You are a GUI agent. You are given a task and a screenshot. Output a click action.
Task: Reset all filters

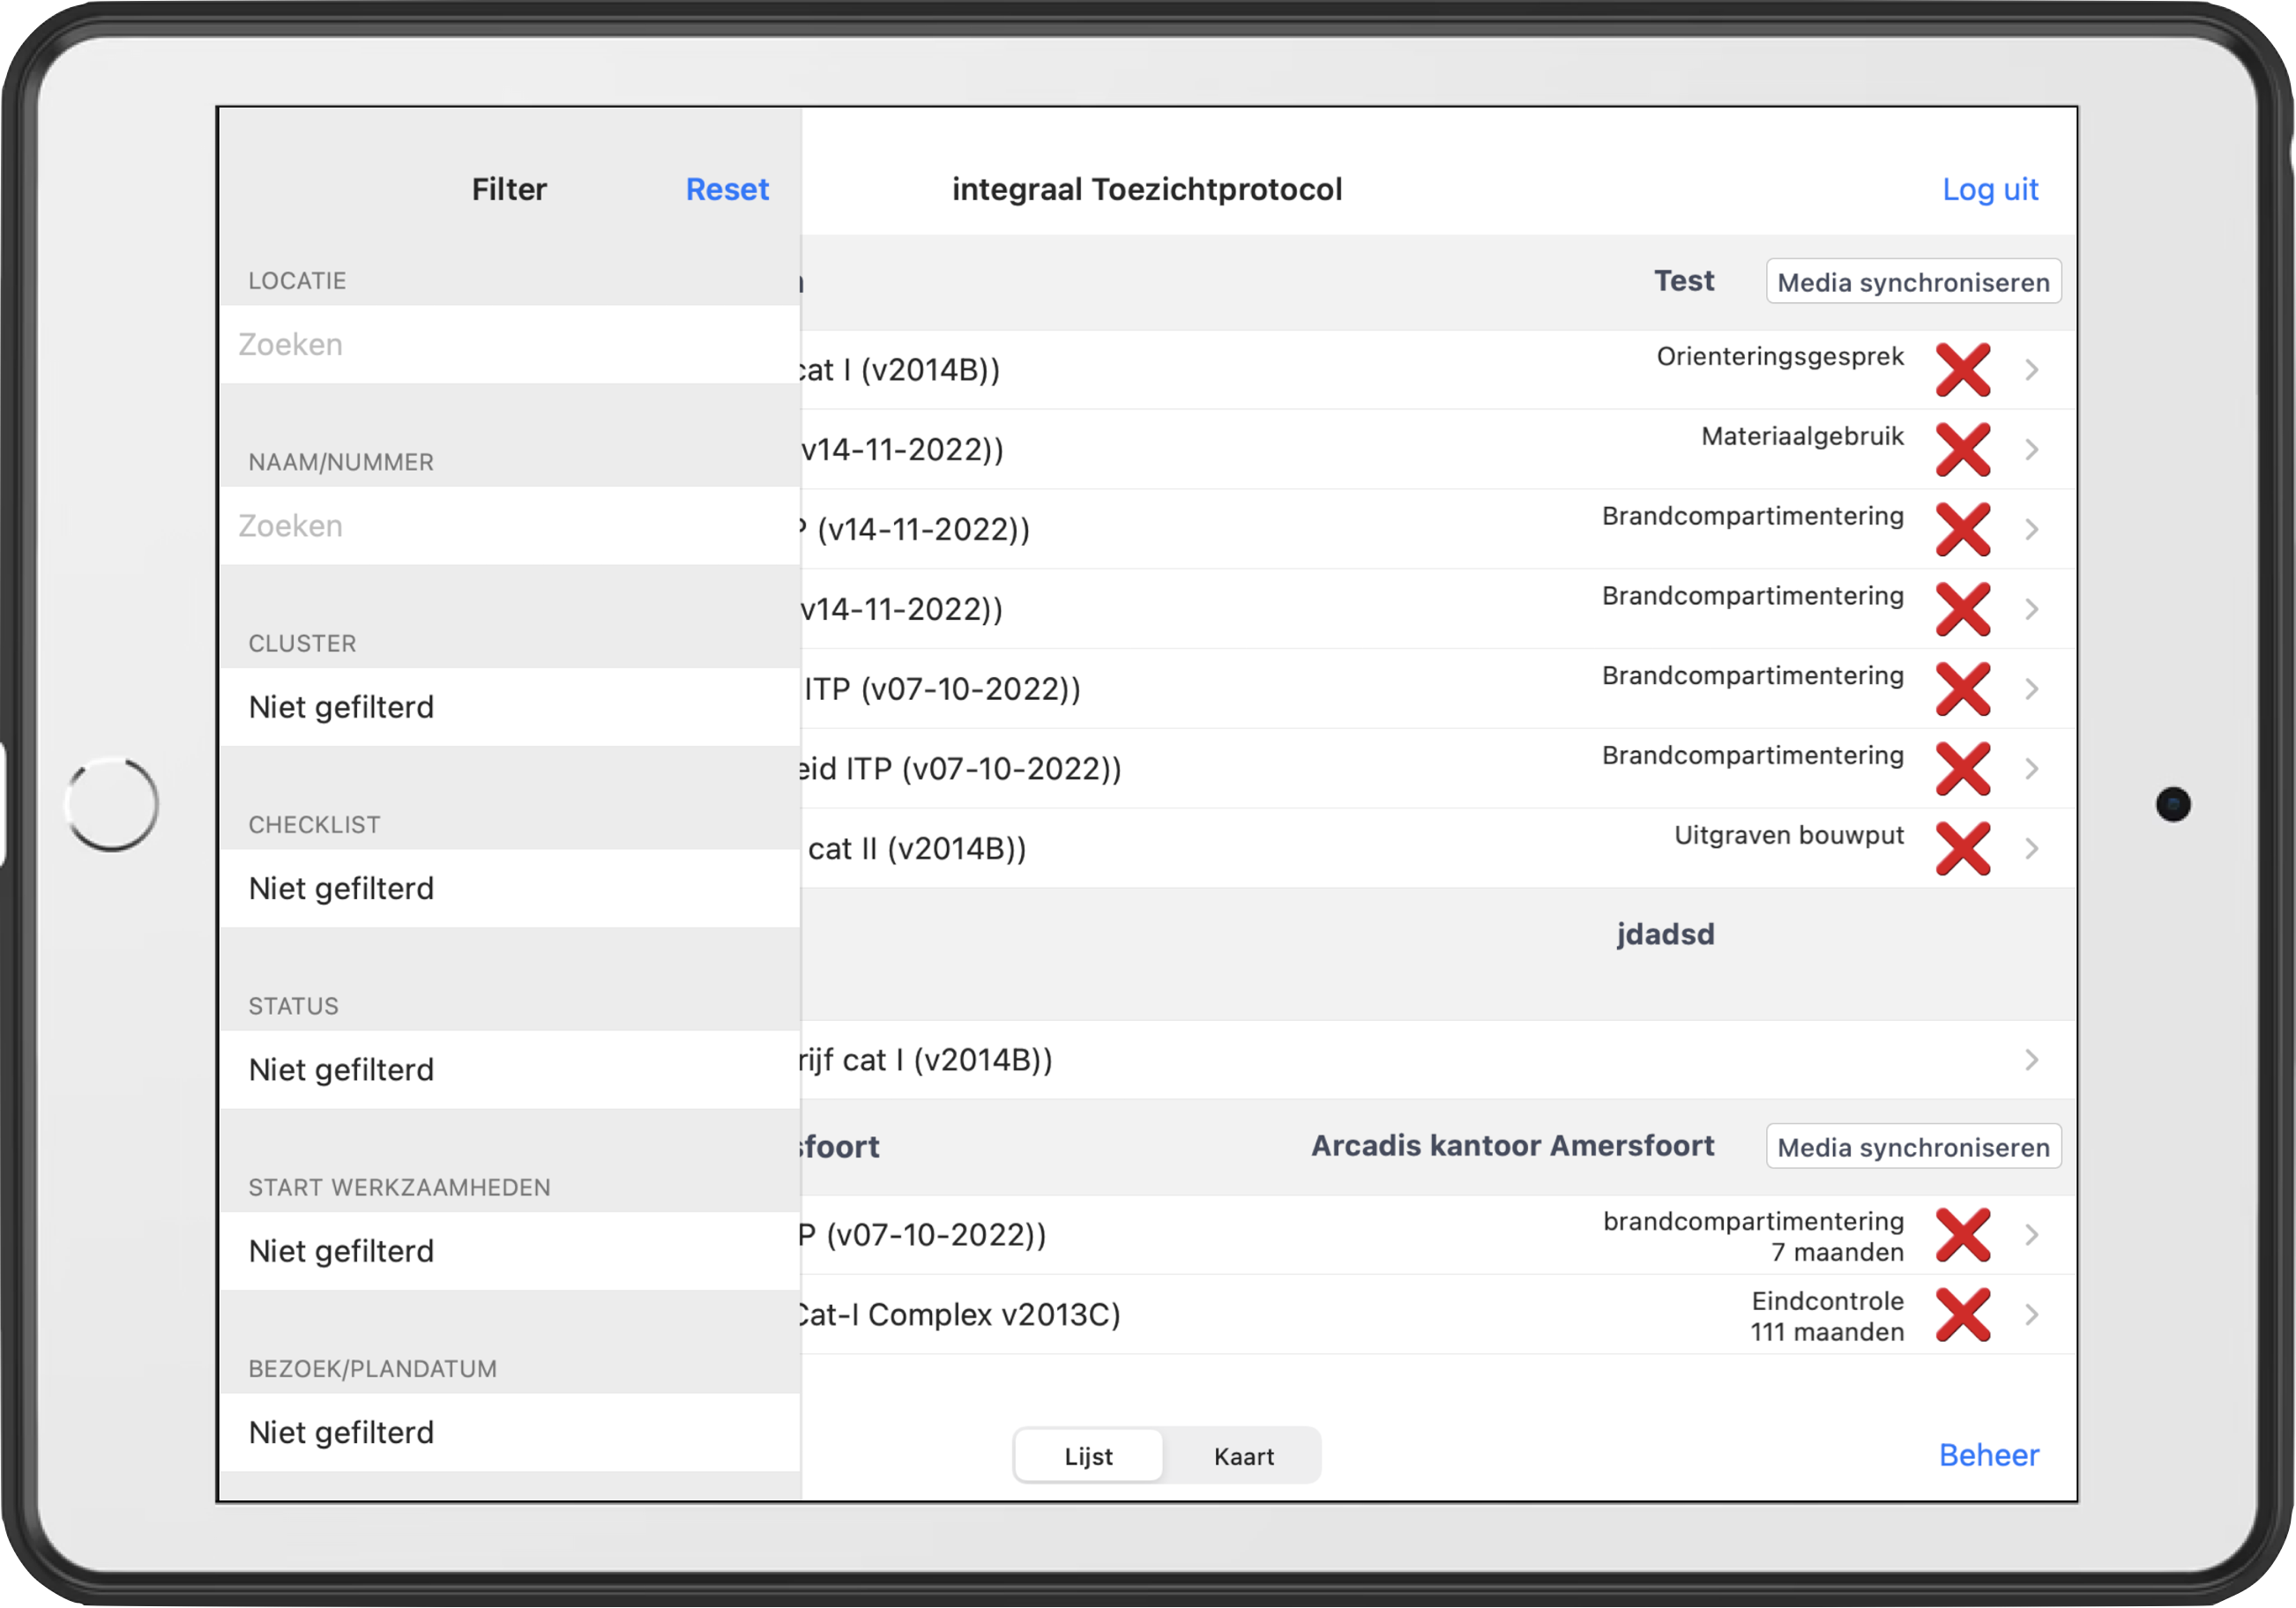pyautogui.click(x=726, y=189)
